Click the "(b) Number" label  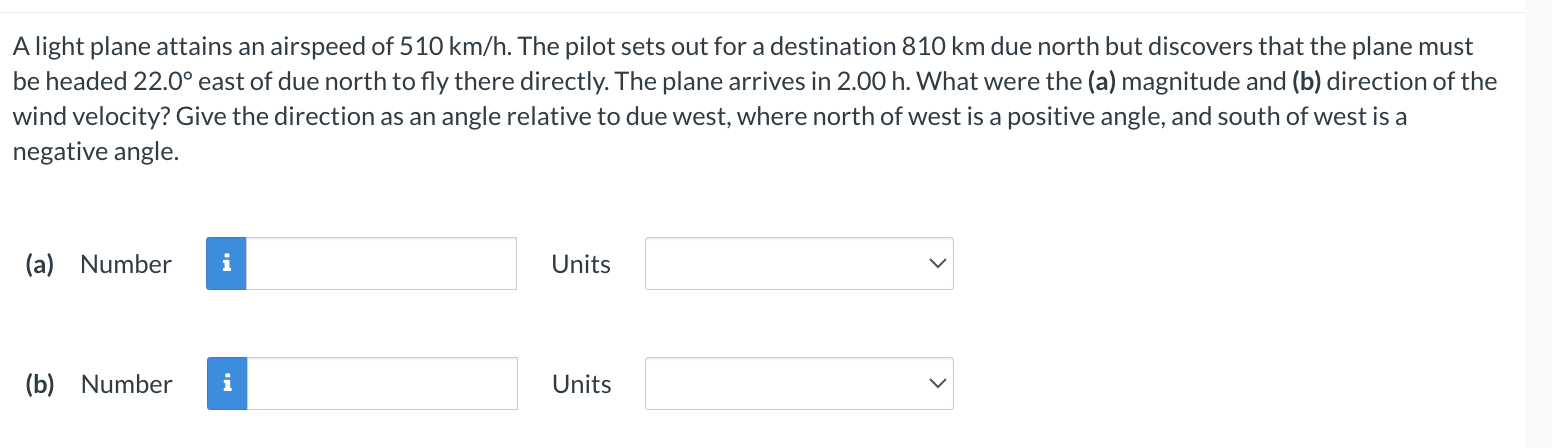click(x=98, y=384)
